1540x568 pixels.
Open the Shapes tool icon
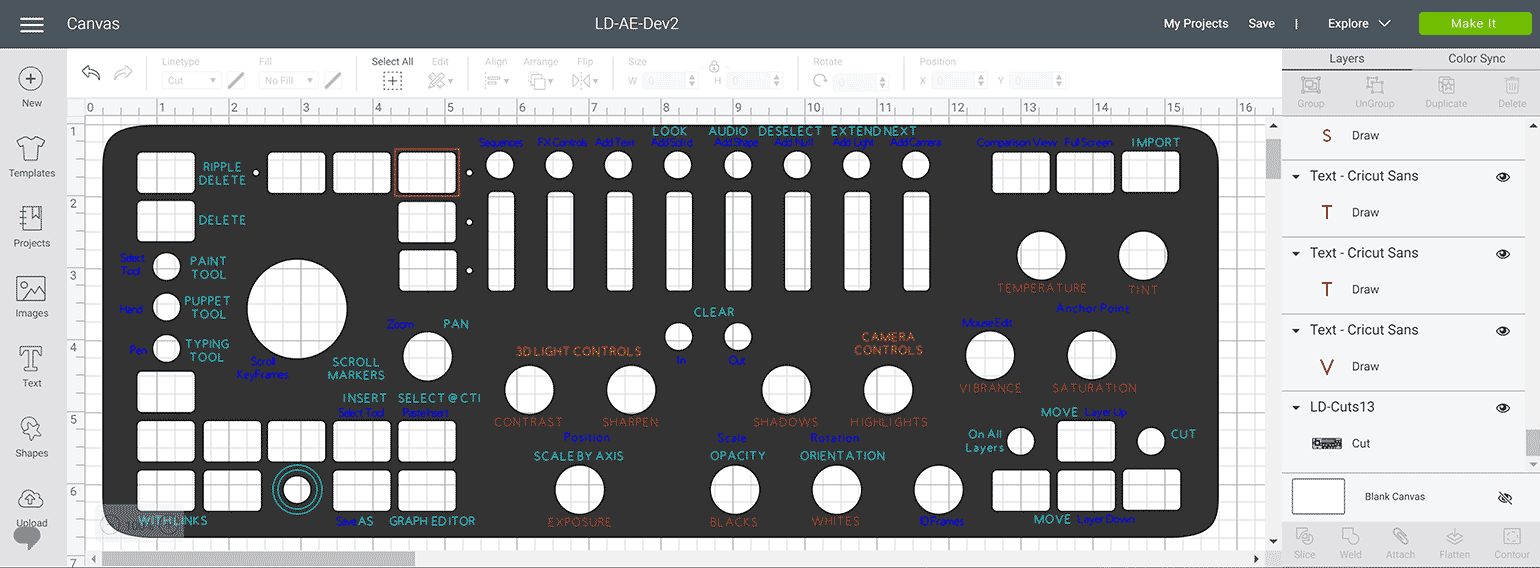coord(32,429)
